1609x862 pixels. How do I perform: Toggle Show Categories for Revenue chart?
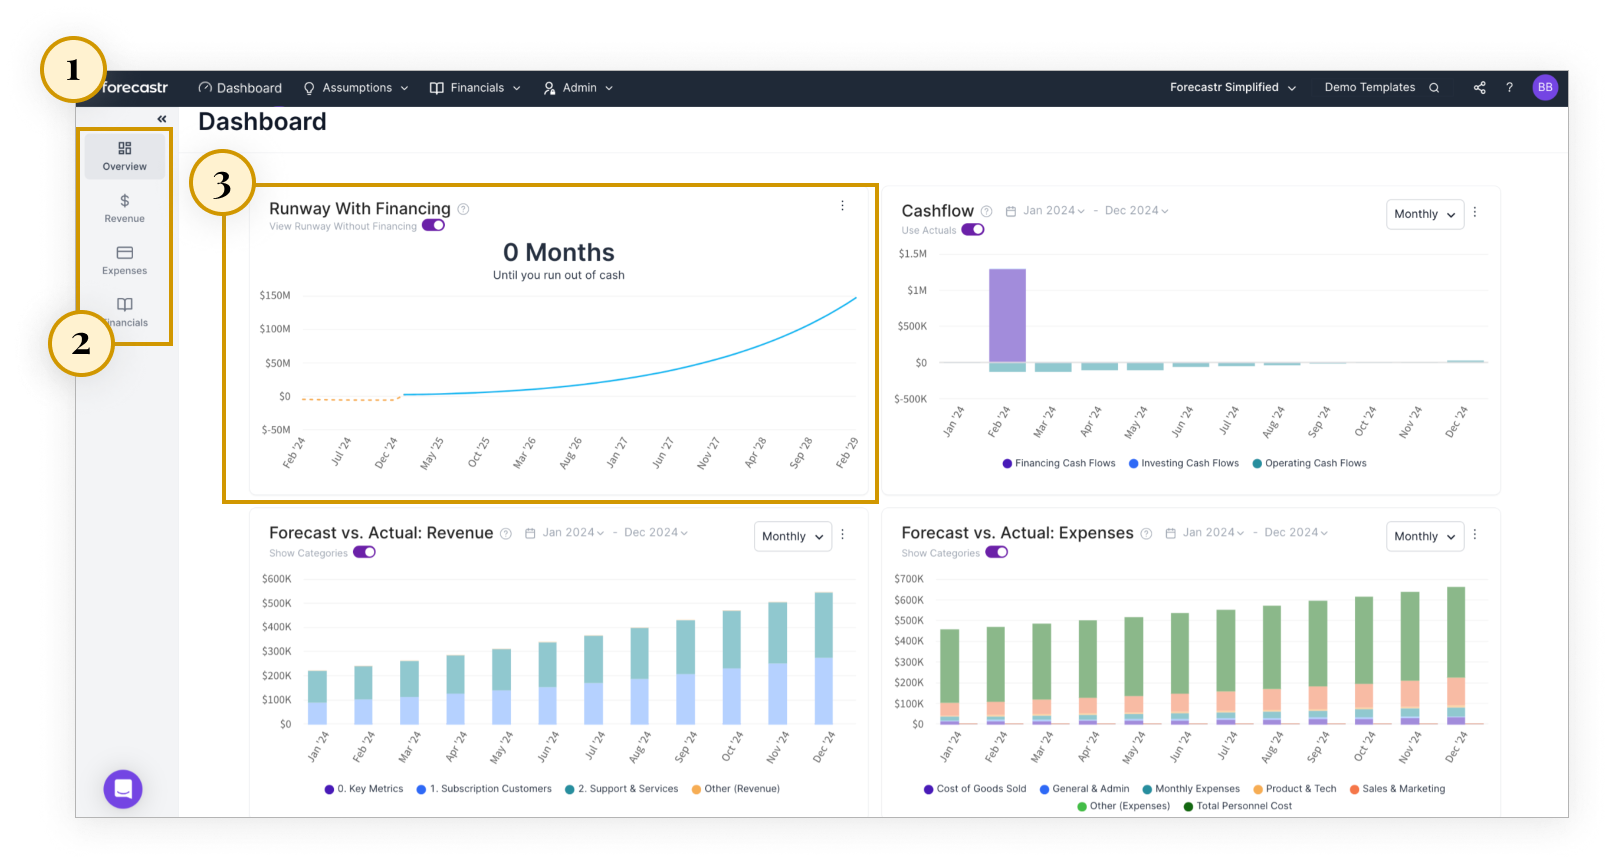(364, 552)
